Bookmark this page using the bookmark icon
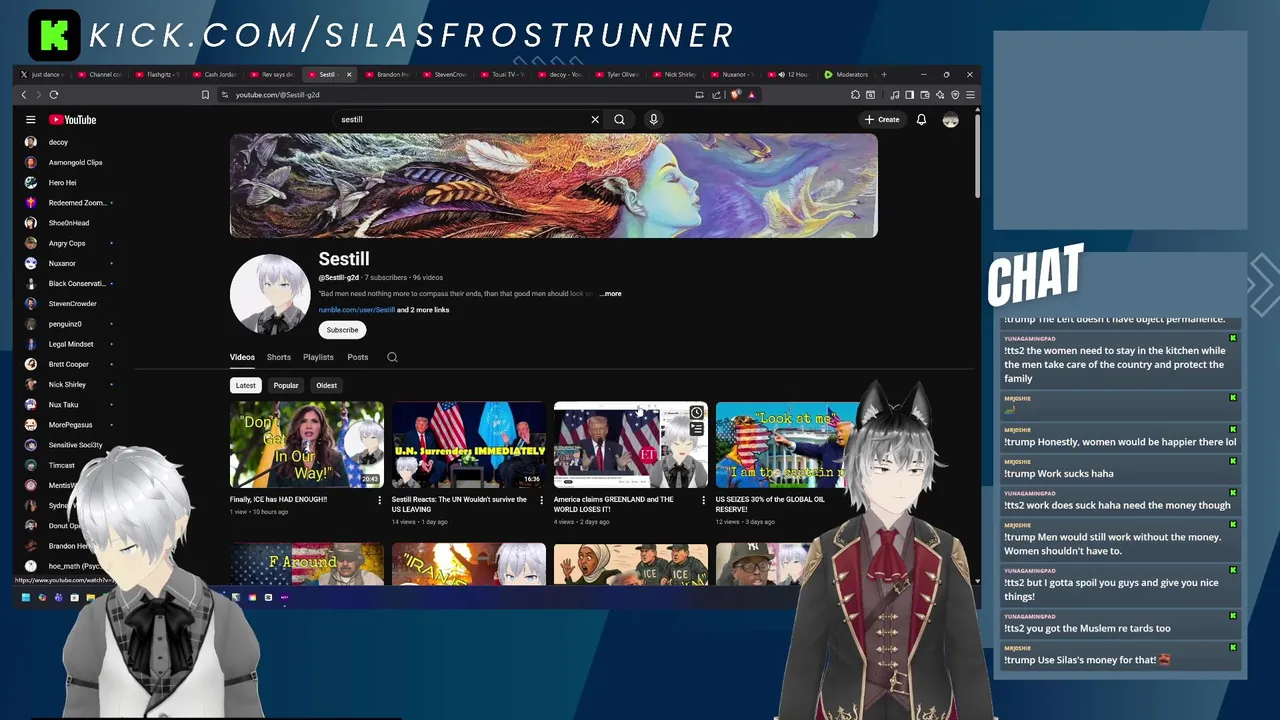1280x720 pixels. 205,95
